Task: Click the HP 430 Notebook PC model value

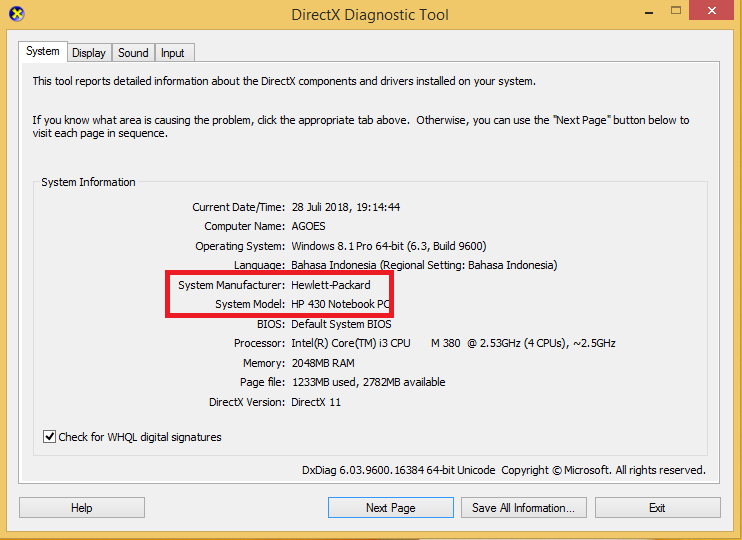Action: pos(340,304)
